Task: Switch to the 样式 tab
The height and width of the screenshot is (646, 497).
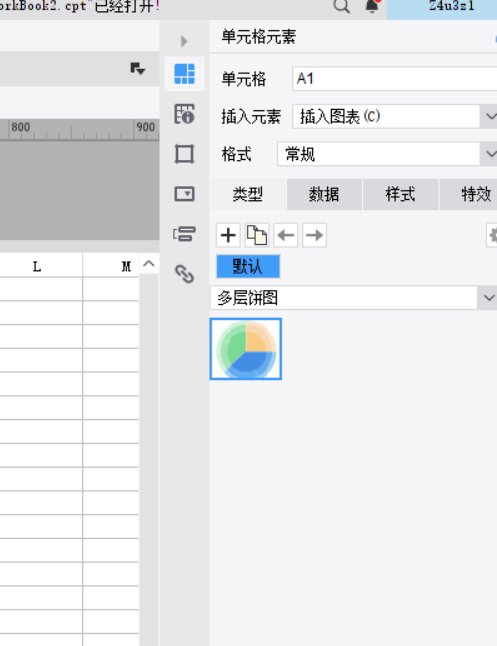Action: [x=401, y=194]
